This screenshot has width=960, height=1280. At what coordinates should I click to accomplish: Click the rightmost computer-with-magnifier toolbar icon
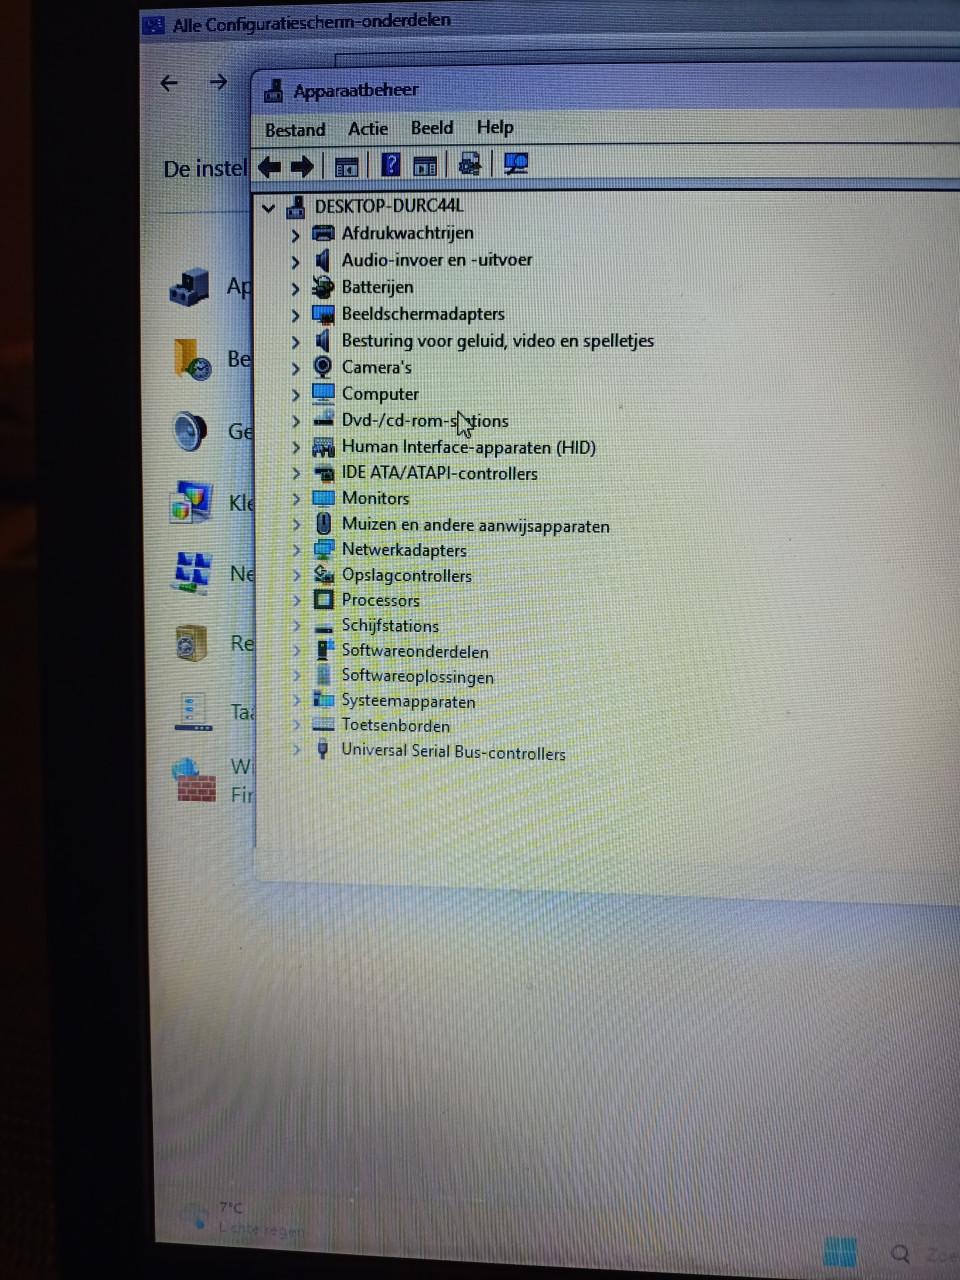516,163
